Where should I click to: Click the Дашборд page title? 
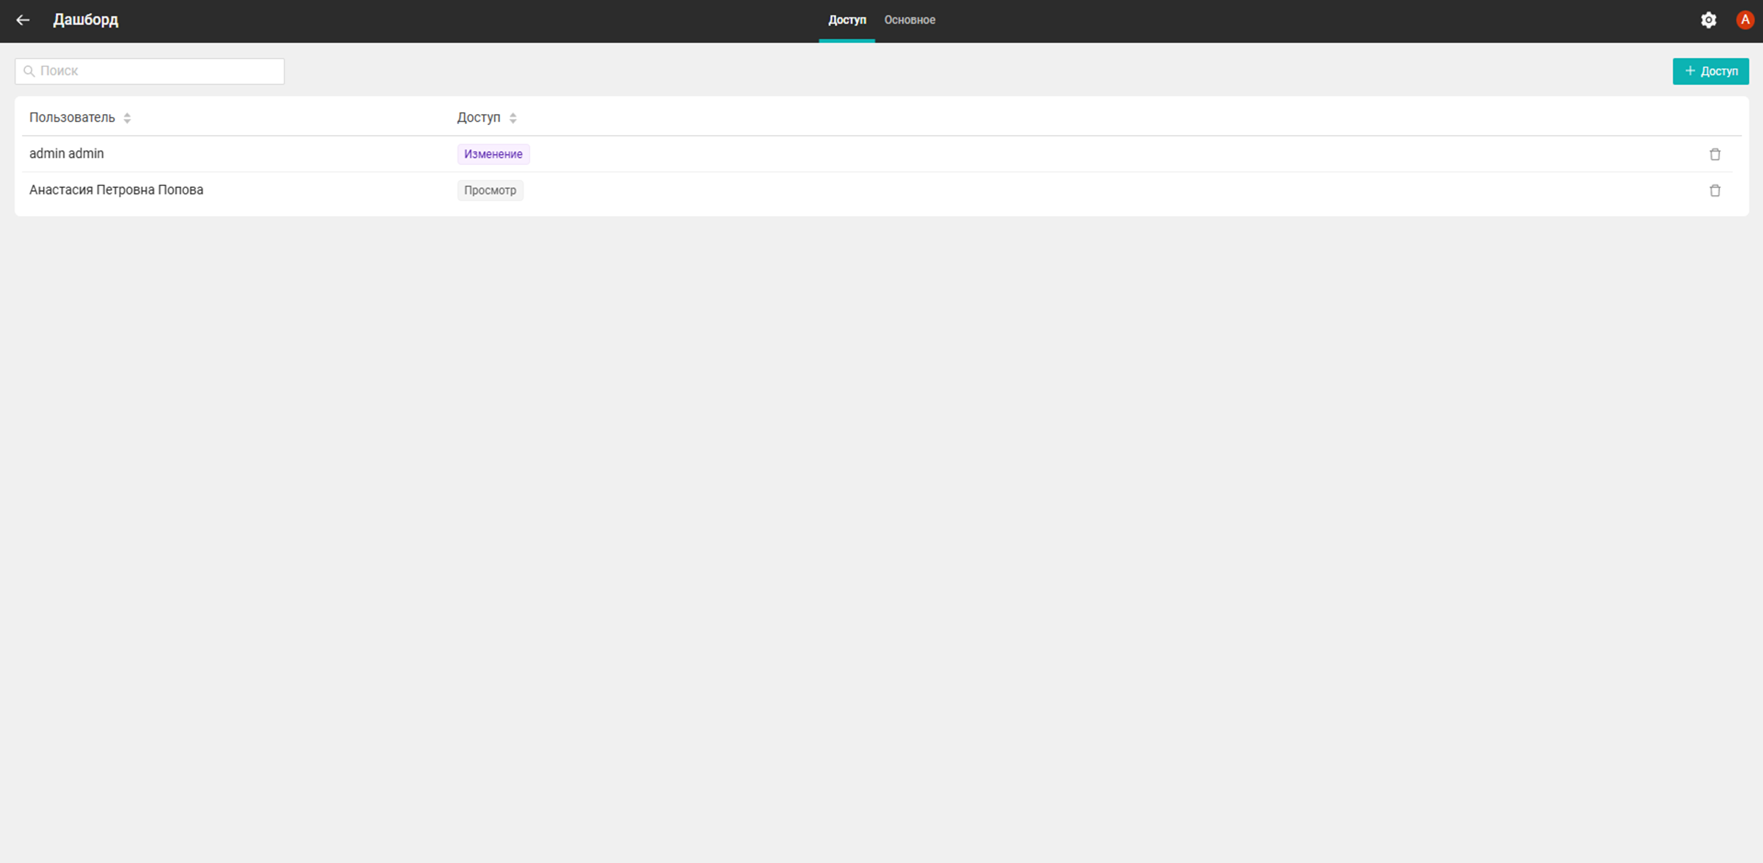pyautogui.click(x=86, y=20)
